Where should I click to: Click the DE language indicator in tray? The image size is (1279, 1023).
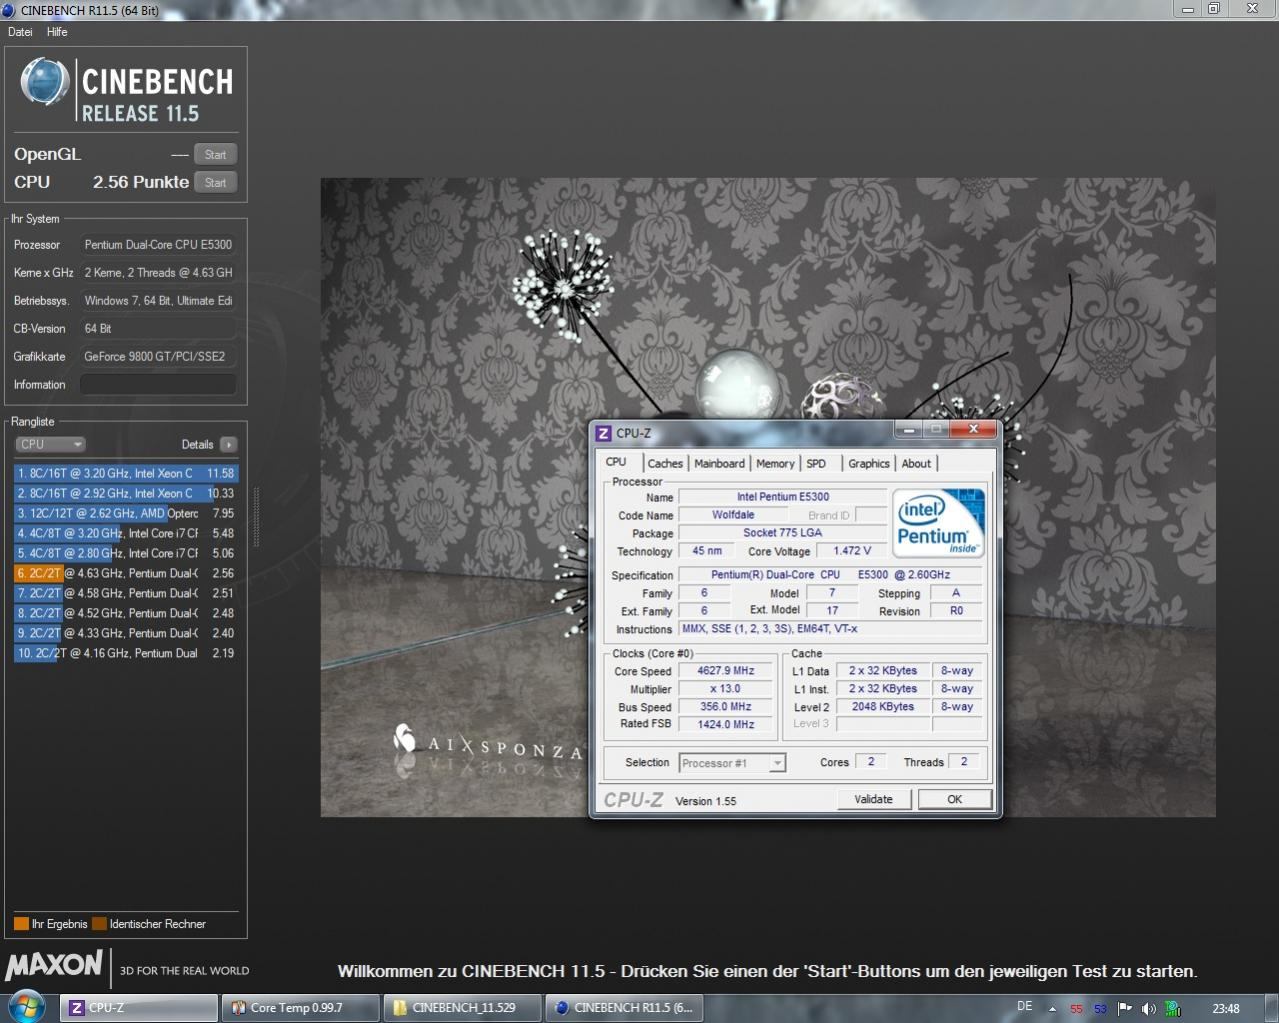point(1025,1006)
